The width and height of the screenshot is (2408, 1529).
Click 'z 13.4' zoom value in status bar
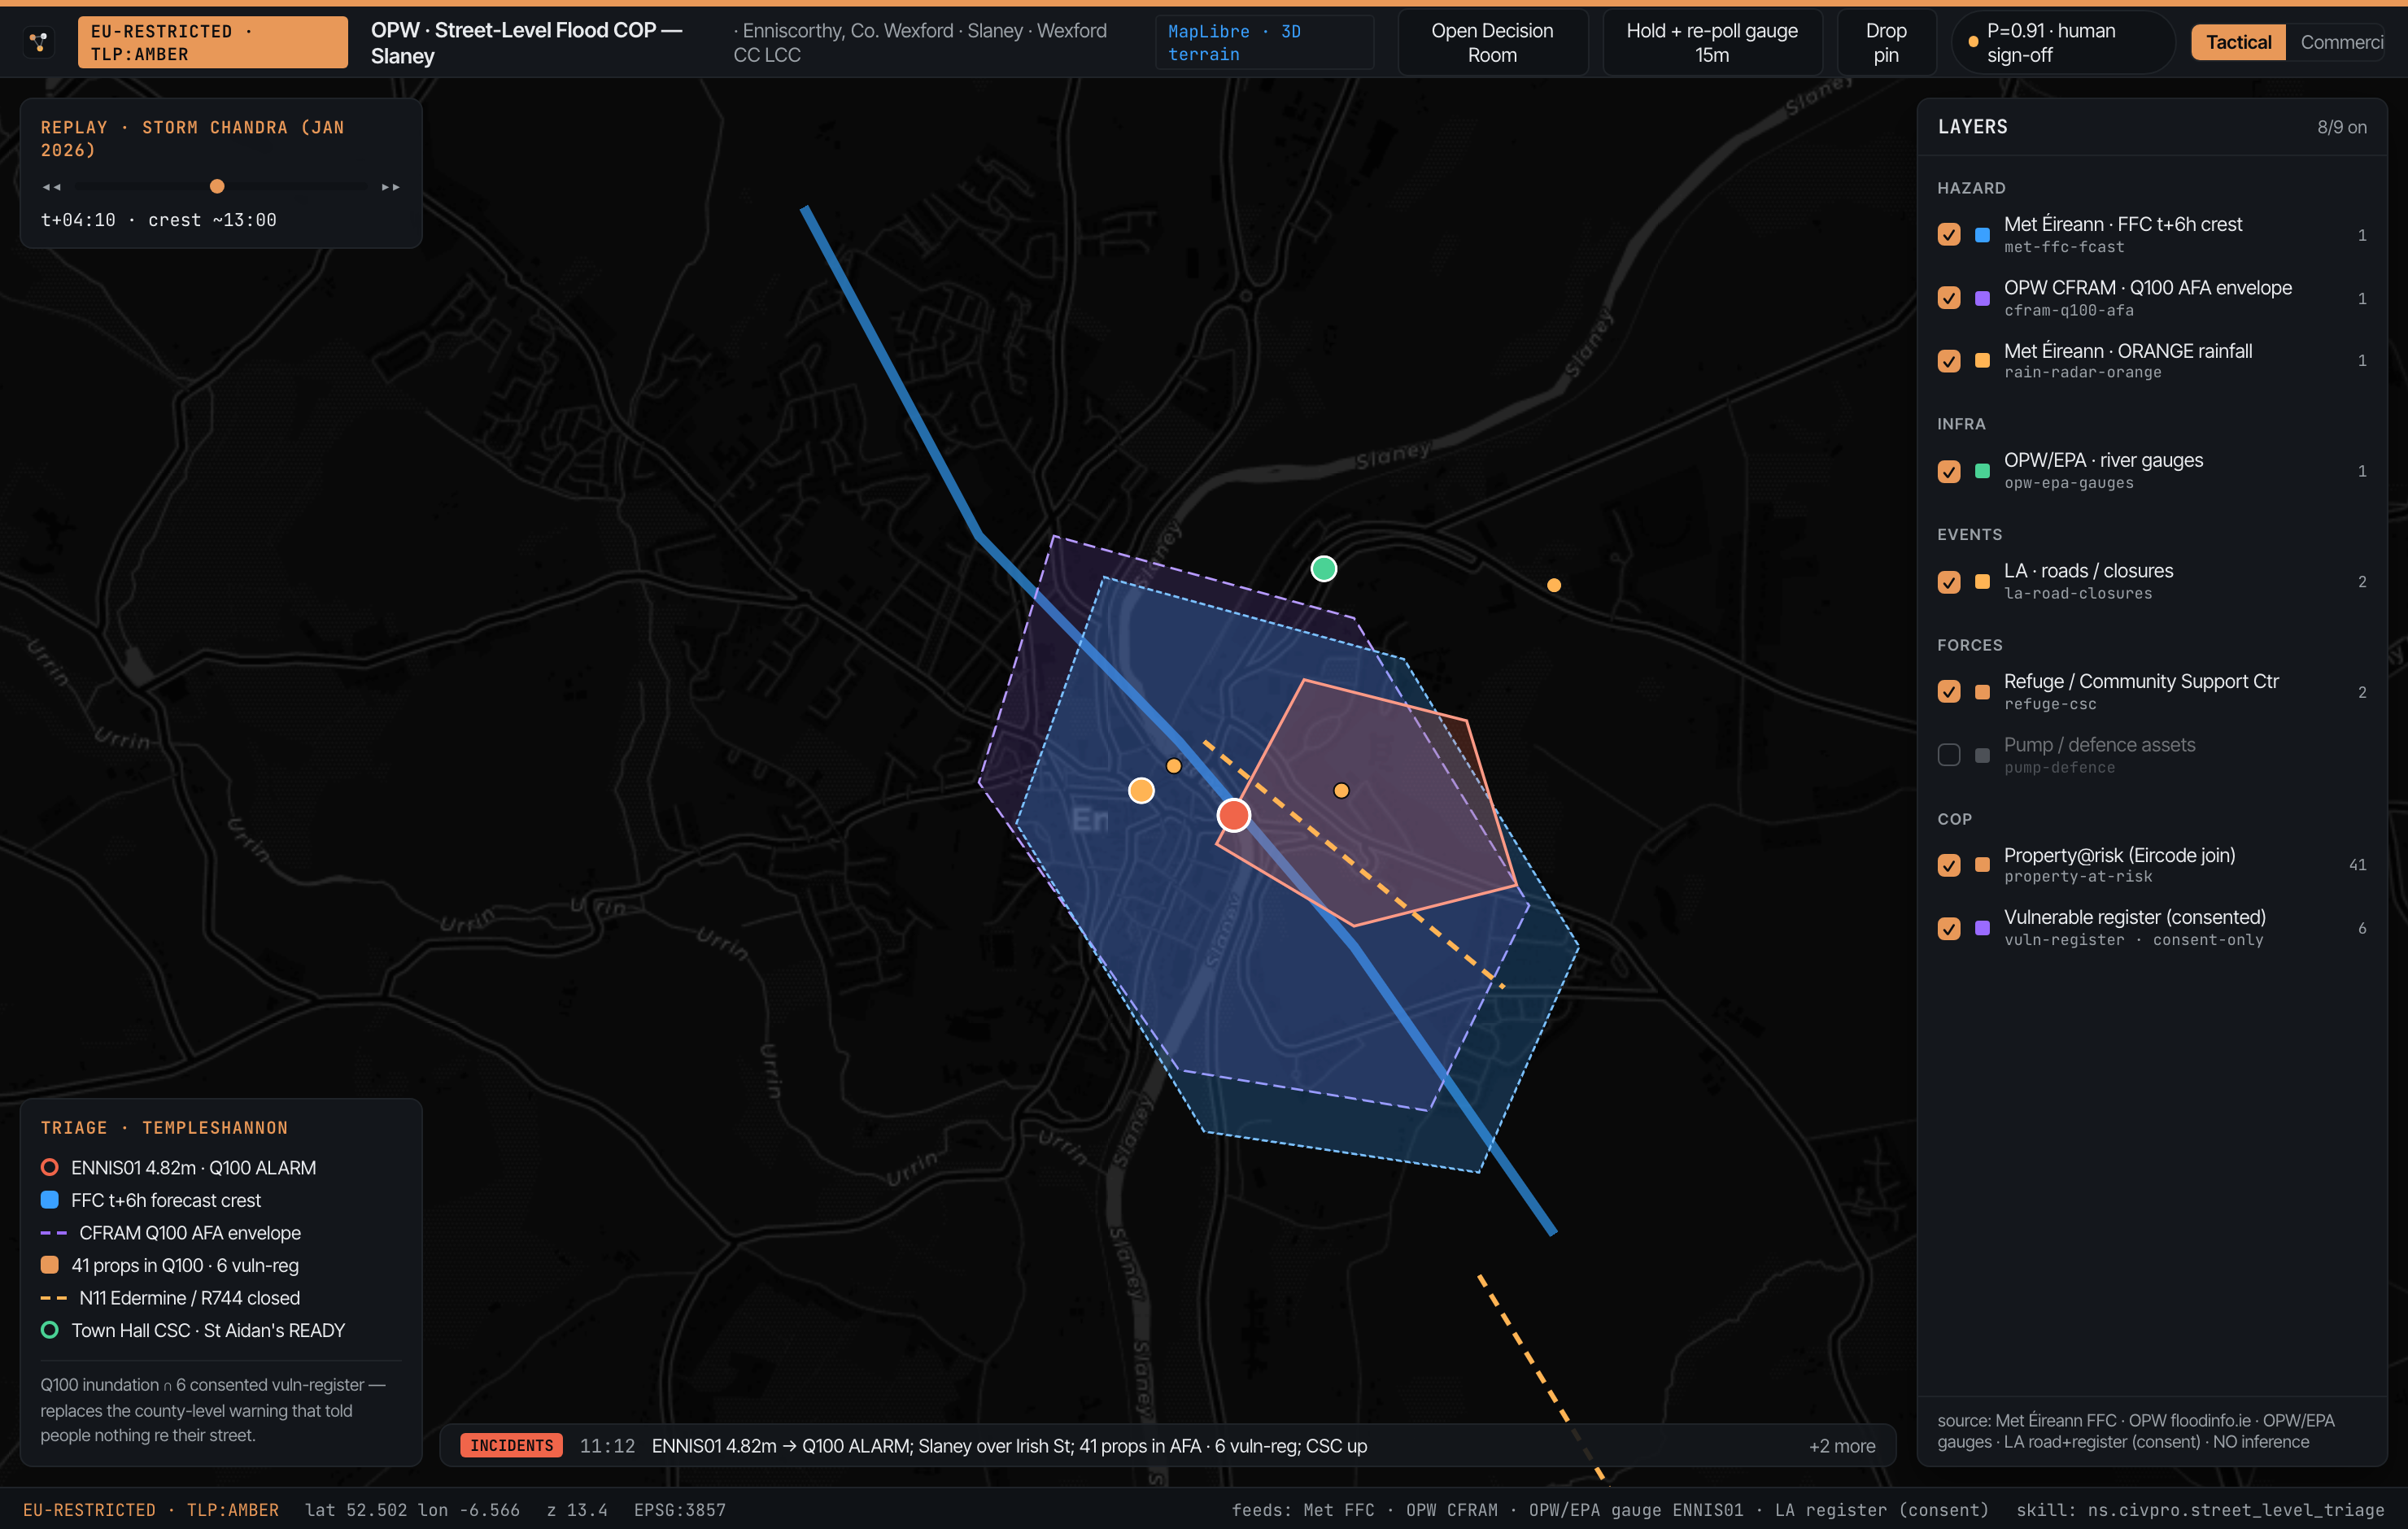pos(577,1510)
